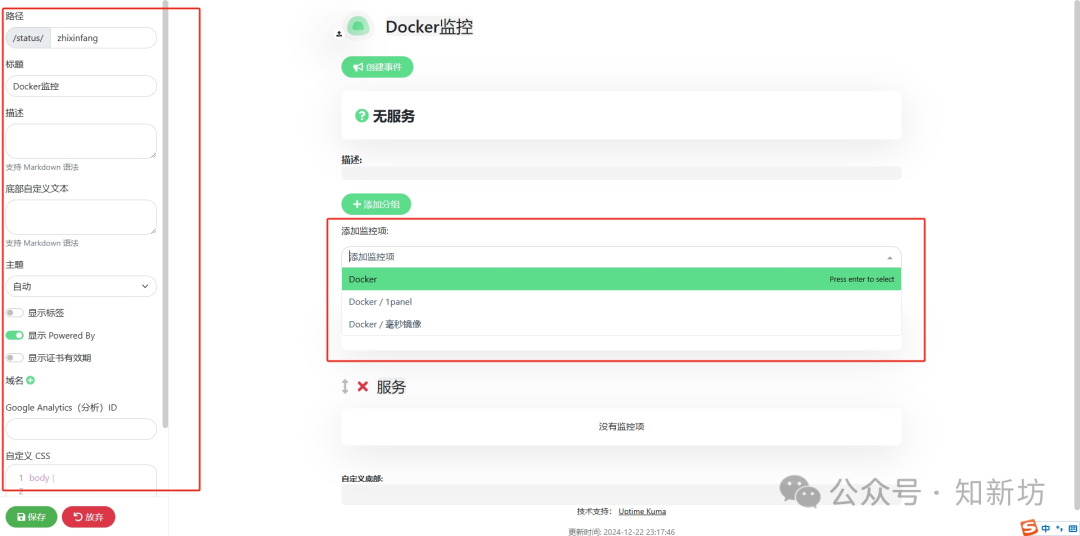Click the editable group name 服务
1080x536 pixels.
391,387
